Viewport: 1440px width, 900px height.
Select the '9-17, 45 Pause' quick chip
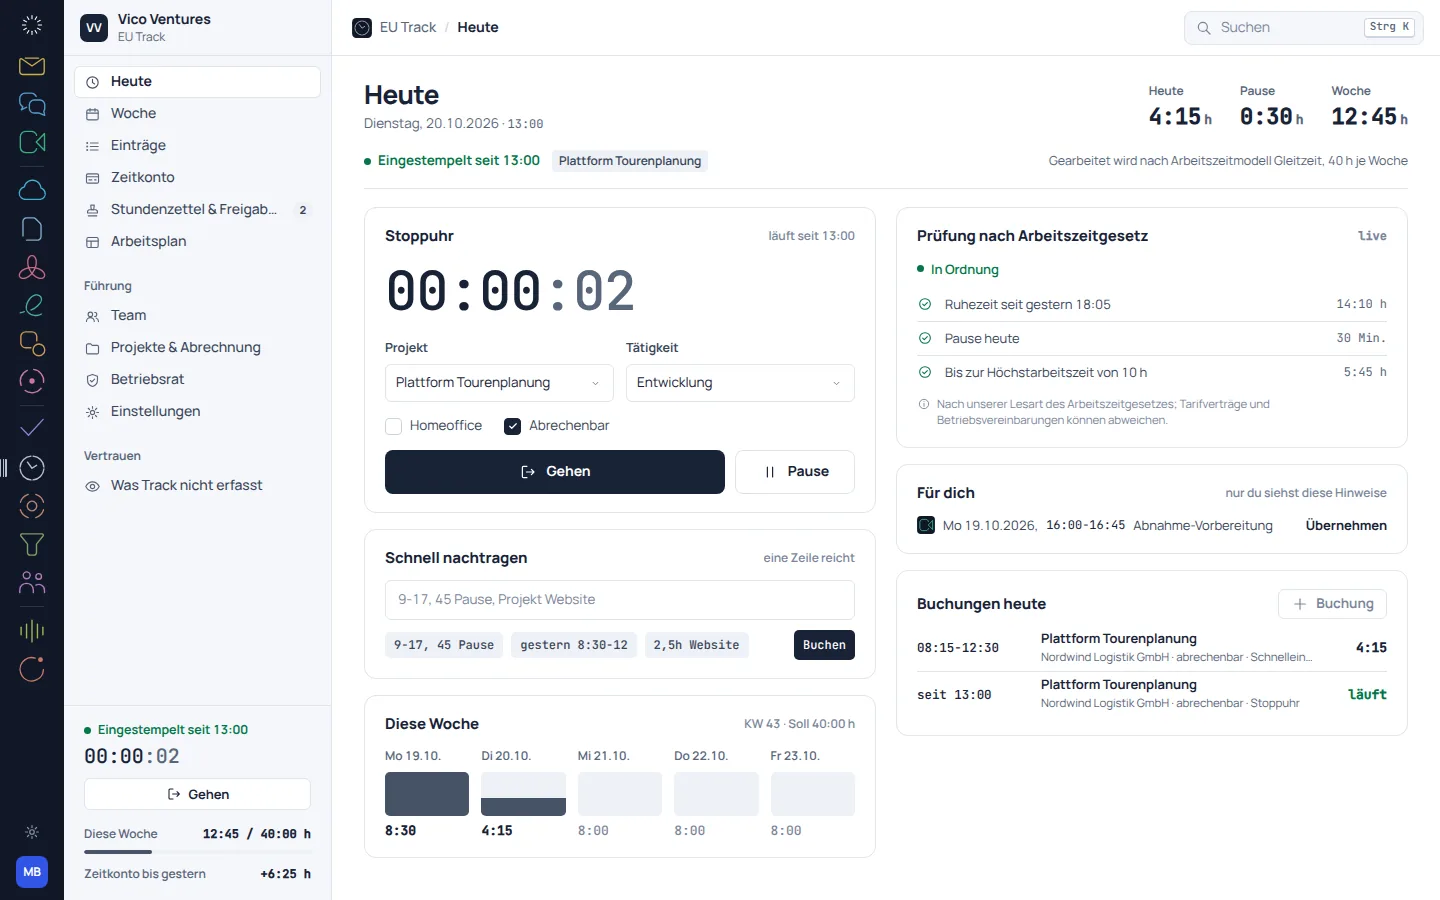pos(444,645)
